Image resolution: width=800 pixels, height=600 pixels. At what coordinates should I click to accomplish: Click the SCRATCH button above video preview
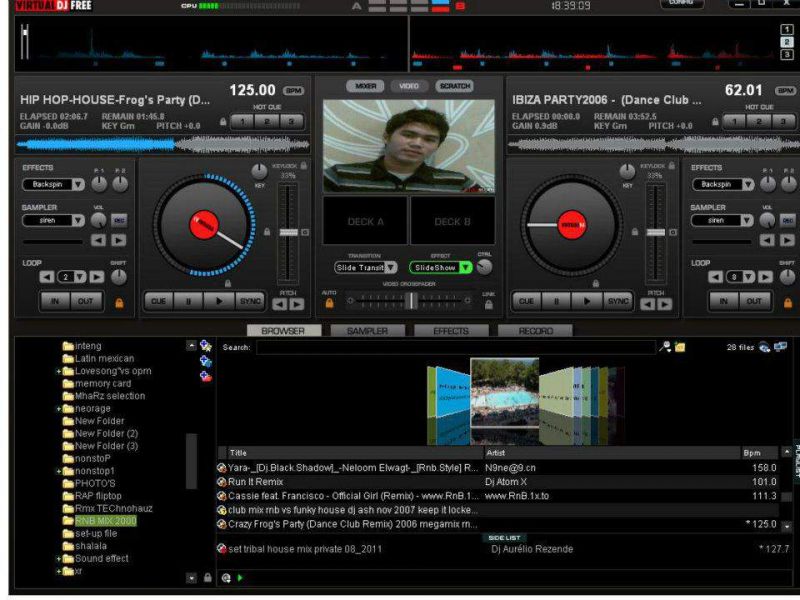(454, 87)
